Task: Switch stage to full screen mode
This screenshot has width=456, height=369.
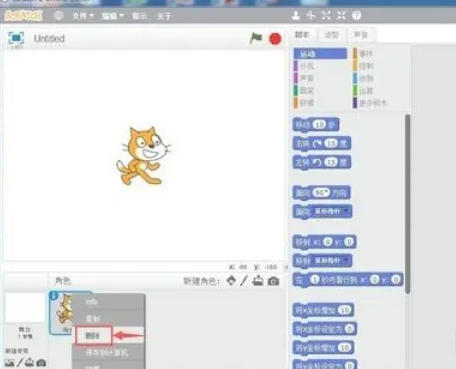Action: (x=16, y=38)
